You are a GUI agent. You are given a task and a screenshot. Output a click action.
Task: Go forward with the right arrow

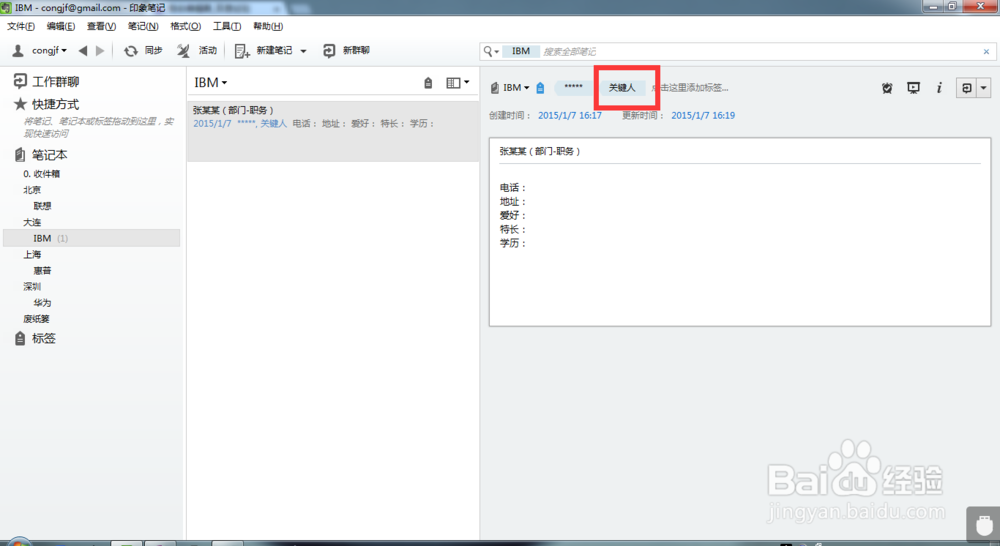(100, 50)
